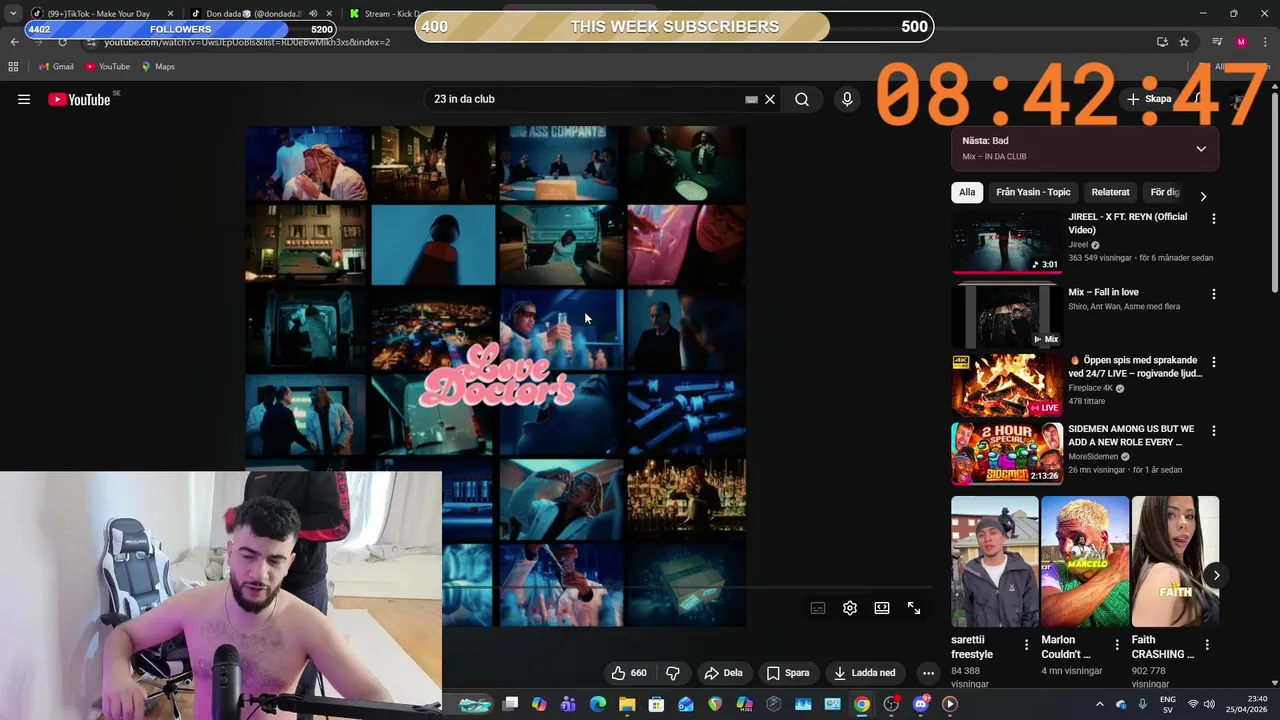Viewport: 1280px width, 720px height.
Task: Dislike the video
Action: coord(673,673)
